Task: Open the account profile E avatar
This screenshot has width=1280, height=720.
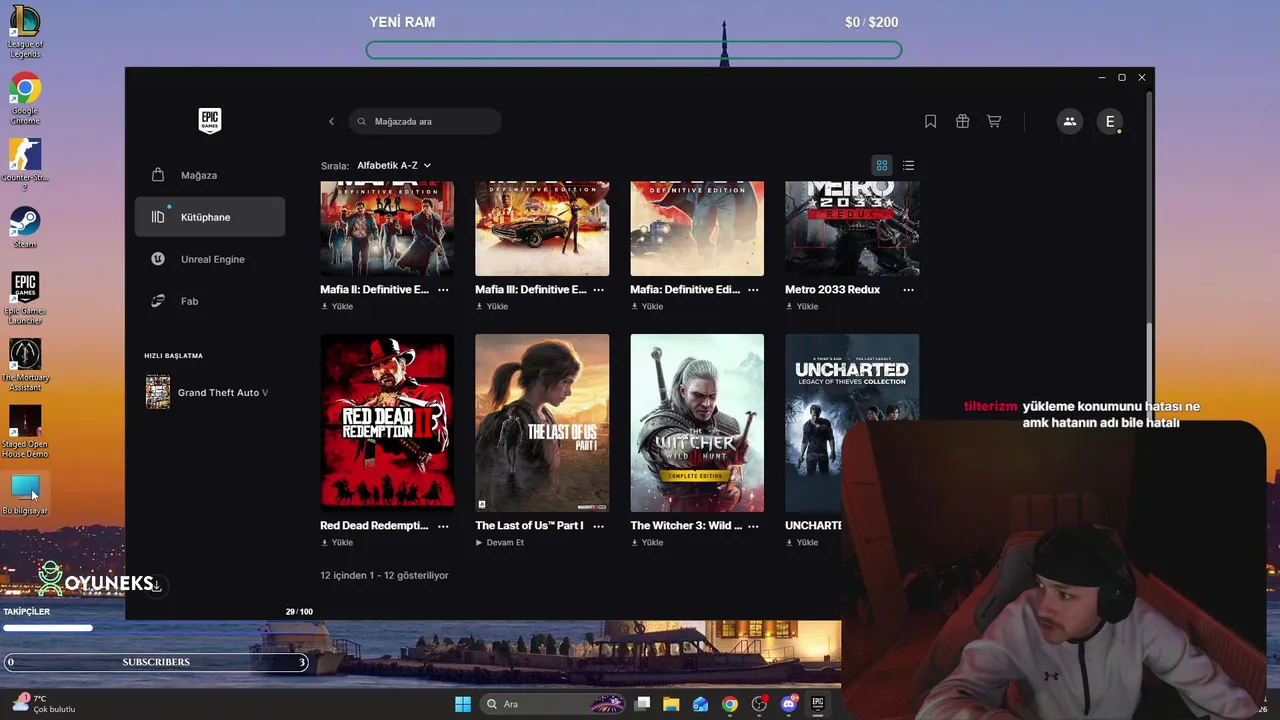Action: click(x=1110, y=121)
